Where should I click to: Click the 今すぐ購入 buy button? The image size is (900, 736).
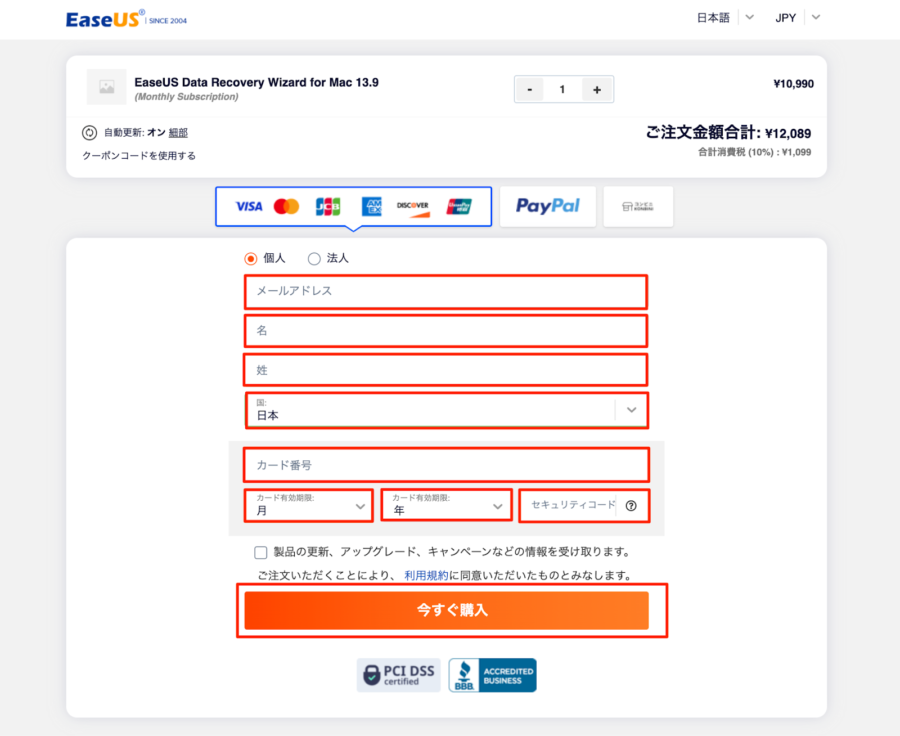click(447, 610)
